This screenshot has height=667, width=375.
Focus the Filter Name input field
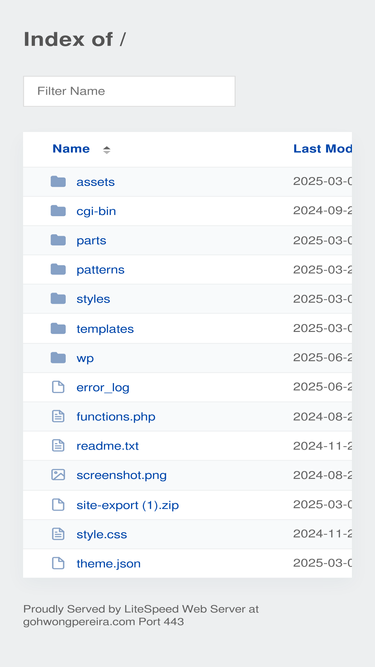pyautogui.click(x=129, y=91)
